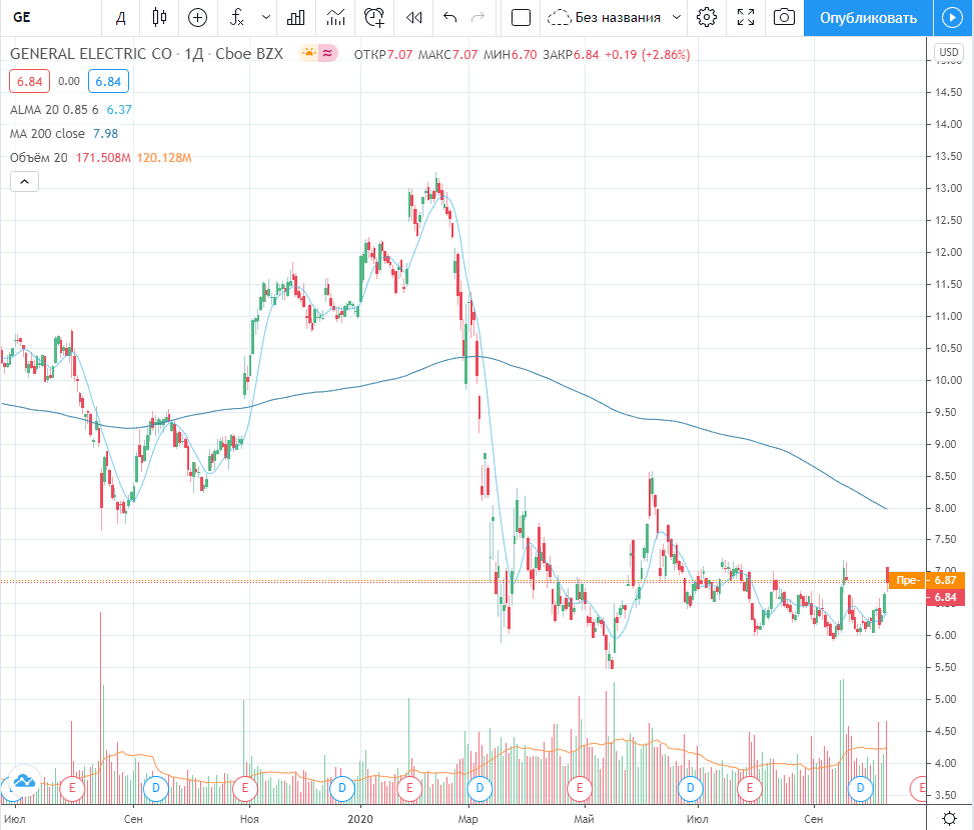Image resolution: width=974 pixels, height=830 pixels.
Task: Click the orange Пре- pre-market price label
Action: coord(907,580)
